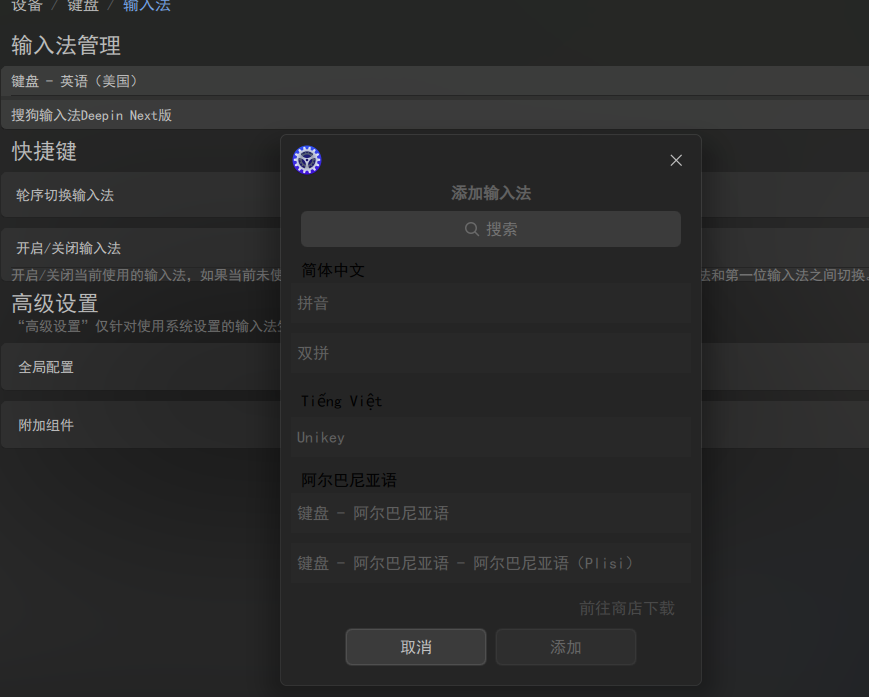
Task: Close the 添加输入法 dialog with the X
Action: pos(676,161)
